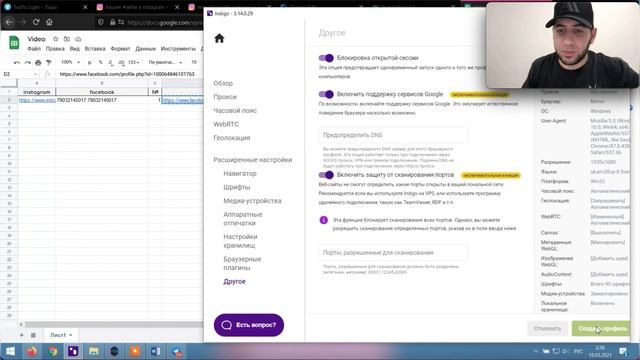Collapse the Расширенные настройки group

coord(253,160)
